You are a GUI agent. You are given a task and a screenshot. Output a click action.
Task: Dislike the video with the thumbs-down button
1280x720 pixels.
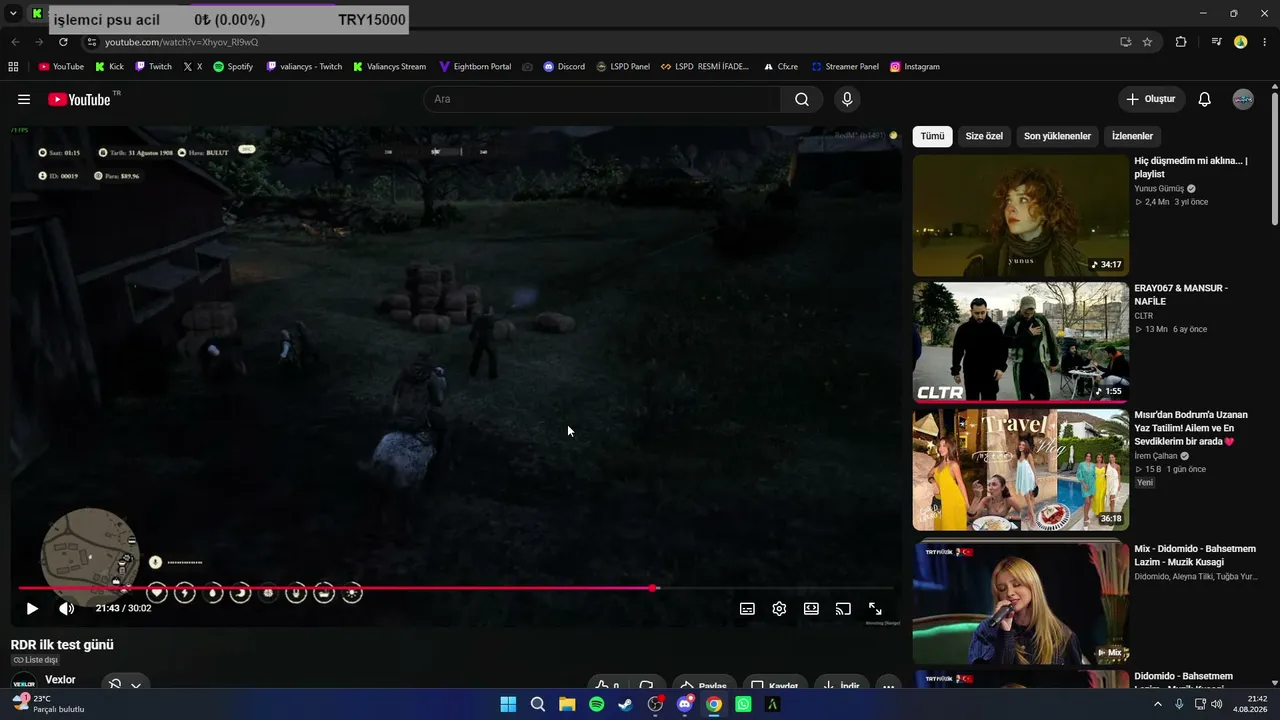point(647,686)
